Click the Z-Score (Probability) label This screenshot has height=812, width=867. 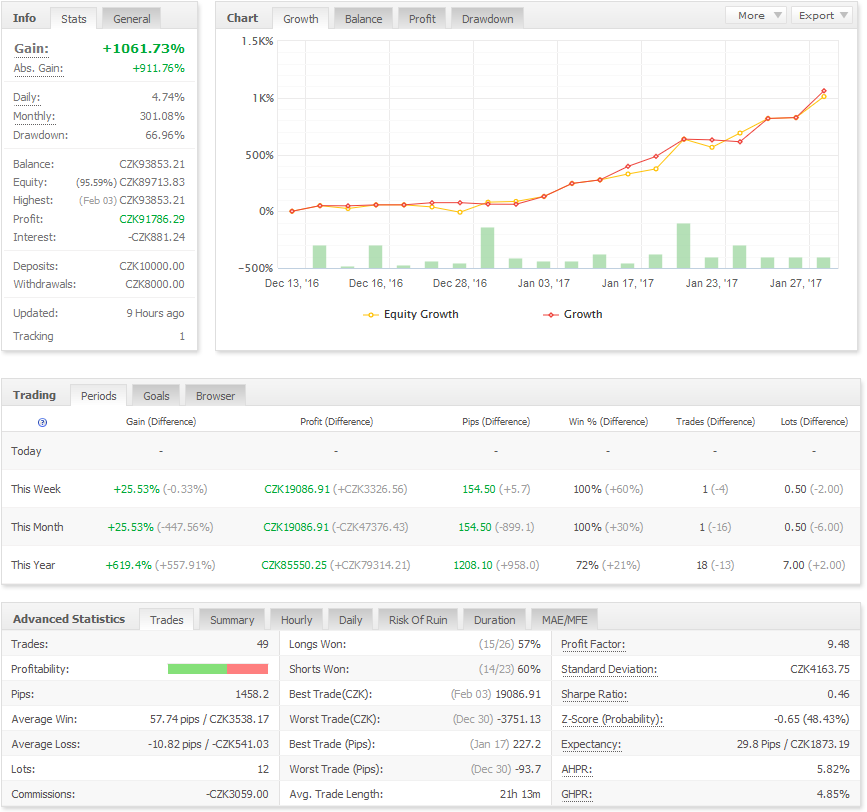(612, 719)
